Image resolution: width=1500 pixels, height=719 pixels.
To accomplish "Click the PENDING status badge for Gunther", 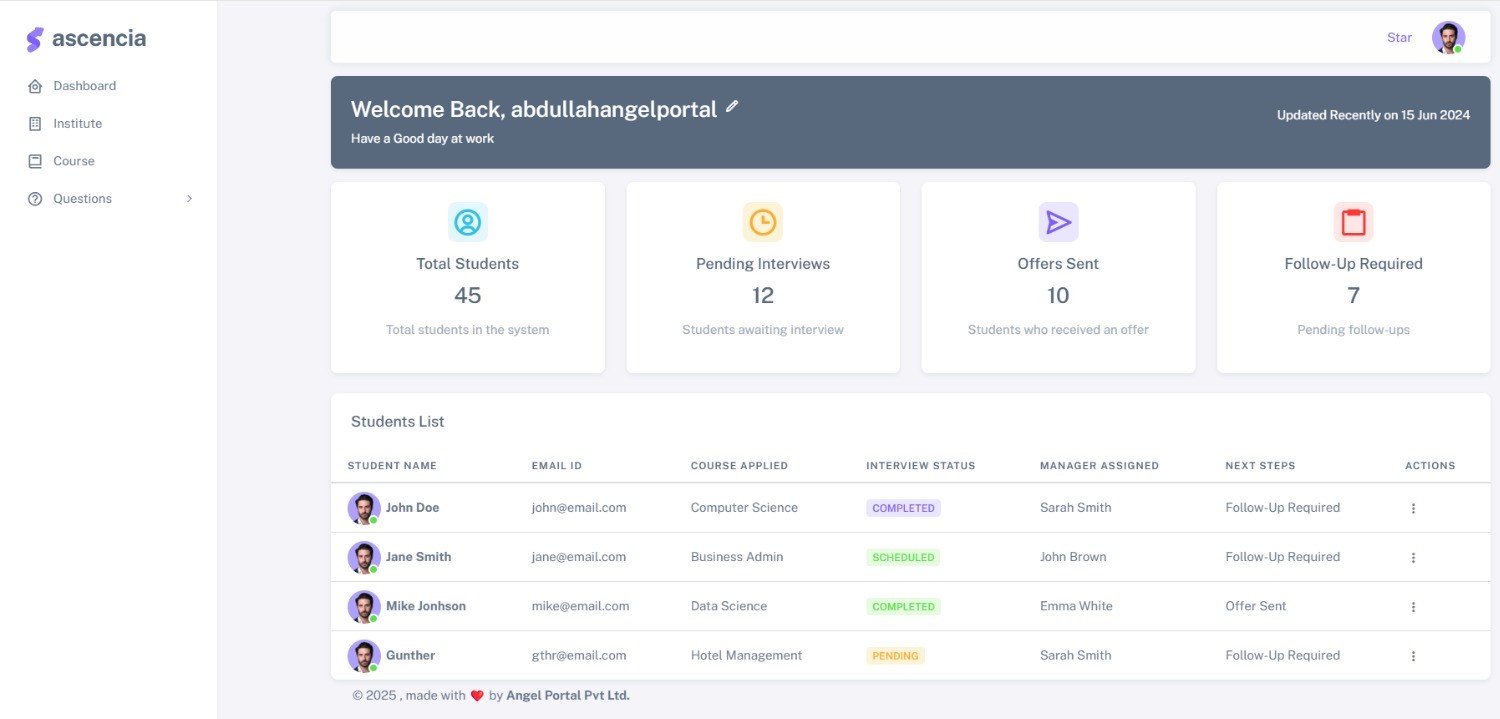I will pos(895,656).
